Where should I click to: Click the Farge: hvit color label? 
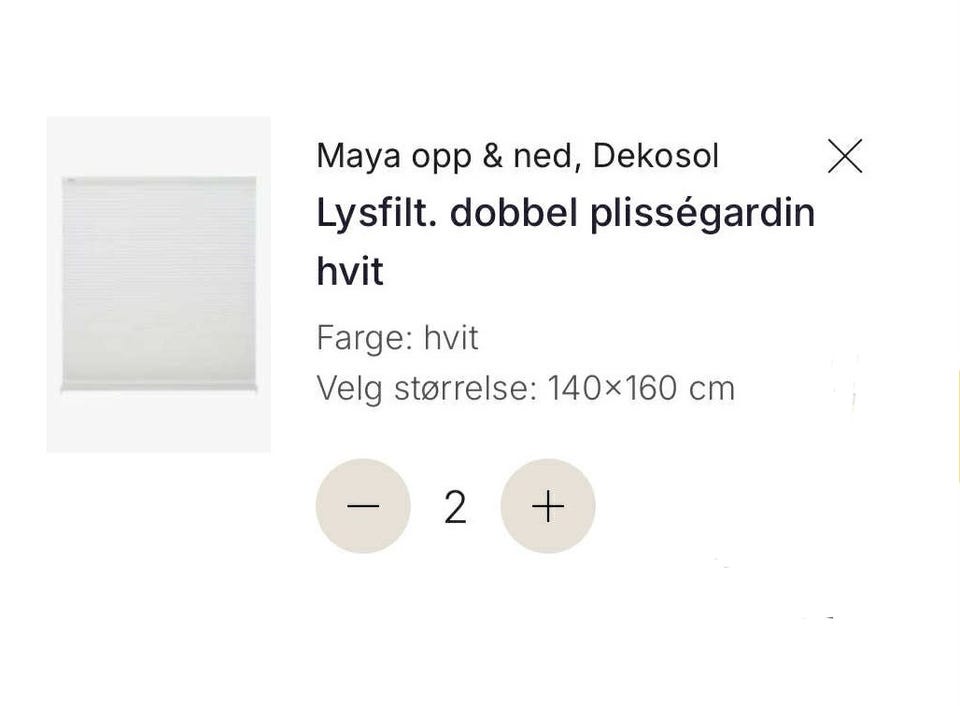397,338
